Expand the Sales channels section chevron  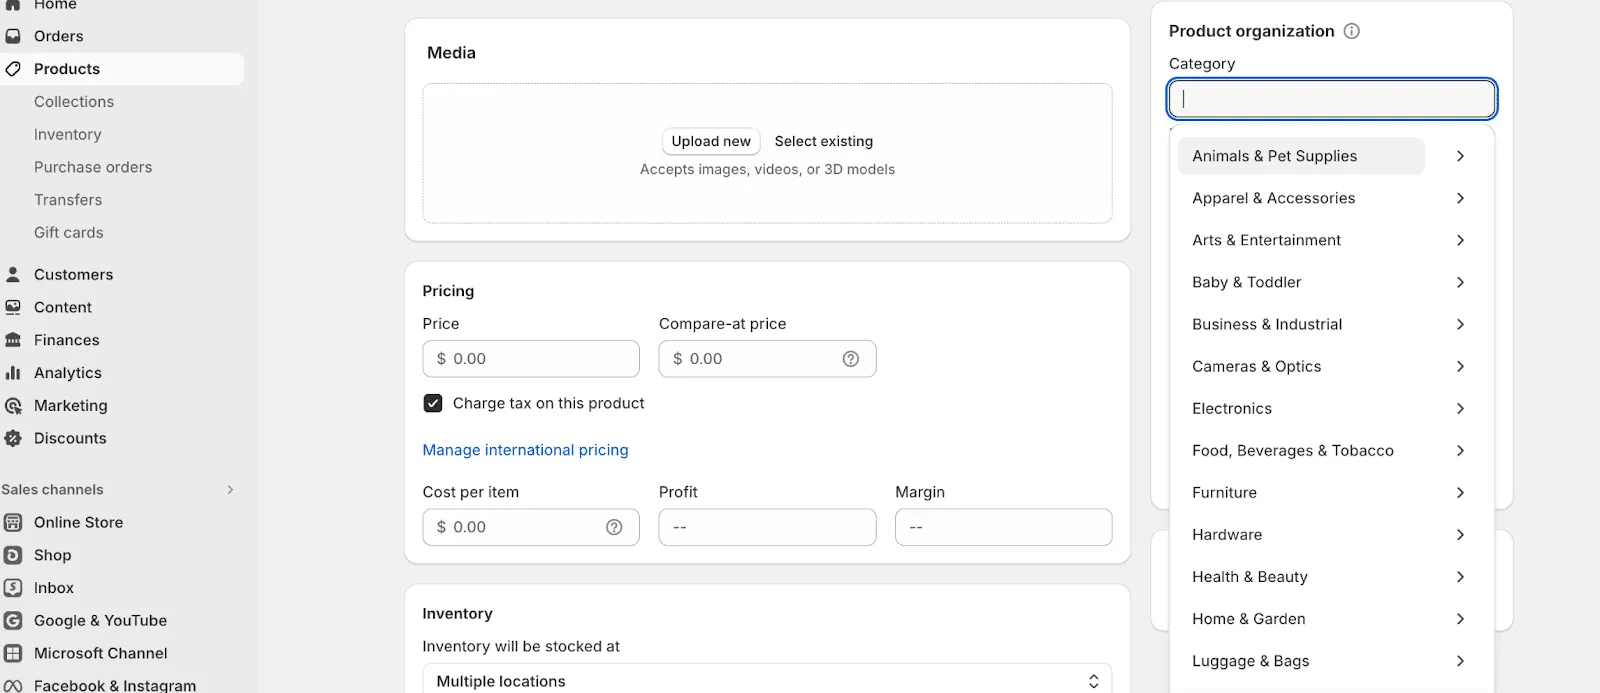(230, 490)
